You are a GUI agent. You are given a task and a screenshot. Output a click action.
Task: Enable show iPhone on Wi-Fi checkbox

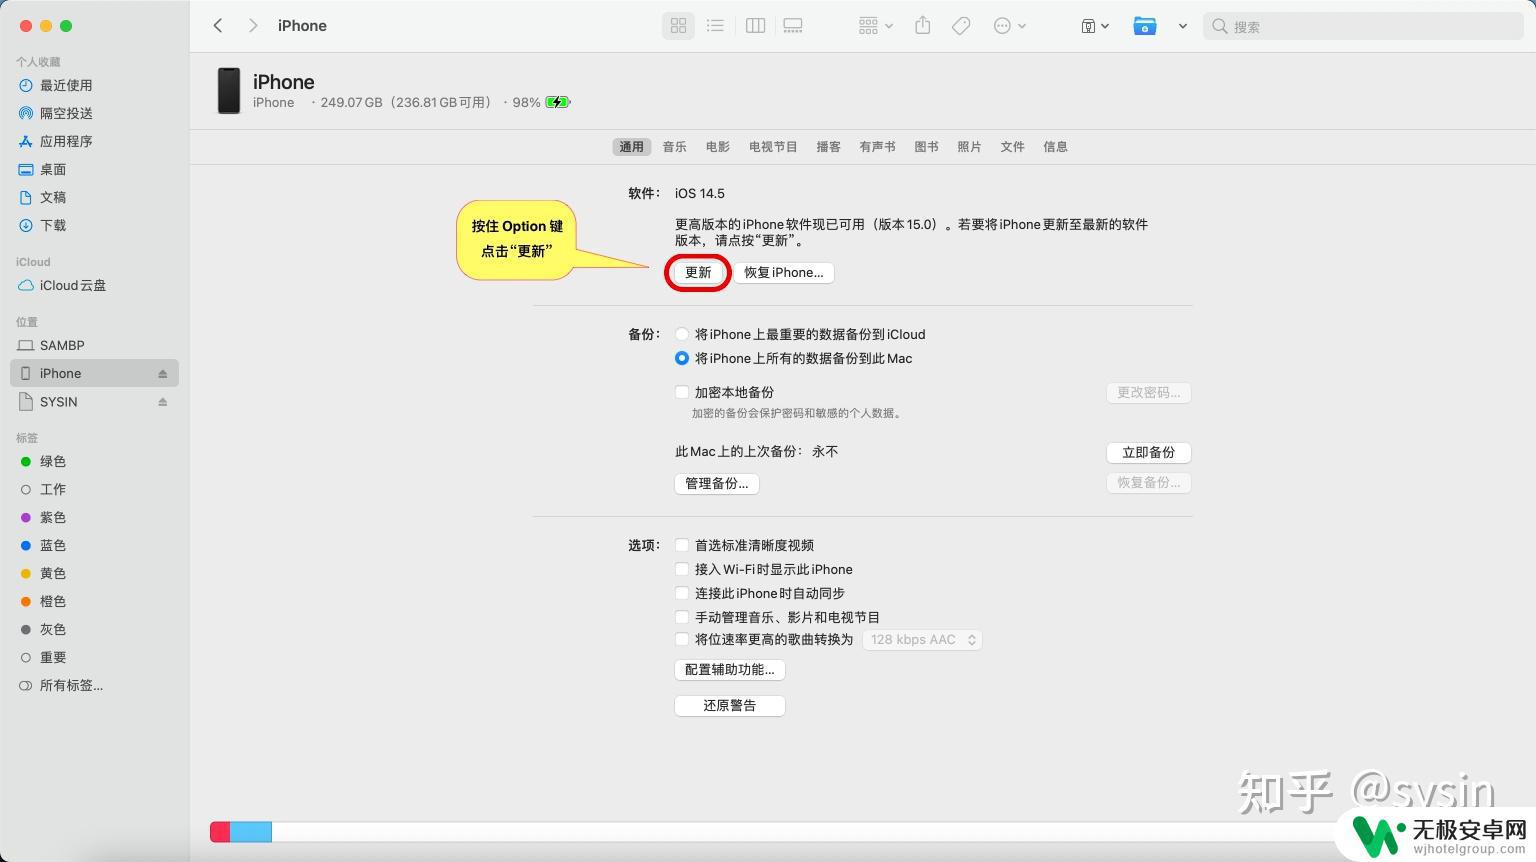[x=682, y=569]
